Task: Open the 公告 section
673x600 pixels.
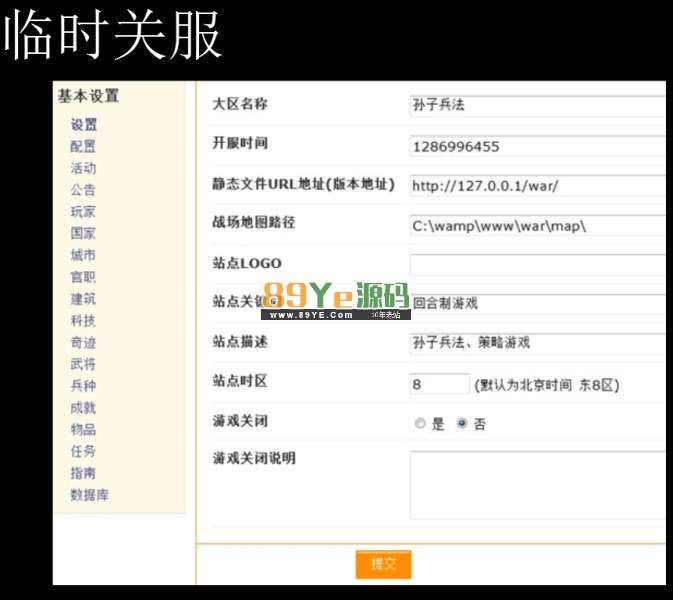Action: [x=83, y=190]
